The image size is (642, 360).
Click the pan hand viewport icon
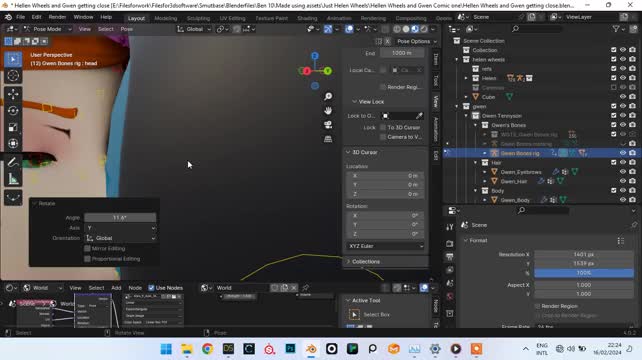328,111
